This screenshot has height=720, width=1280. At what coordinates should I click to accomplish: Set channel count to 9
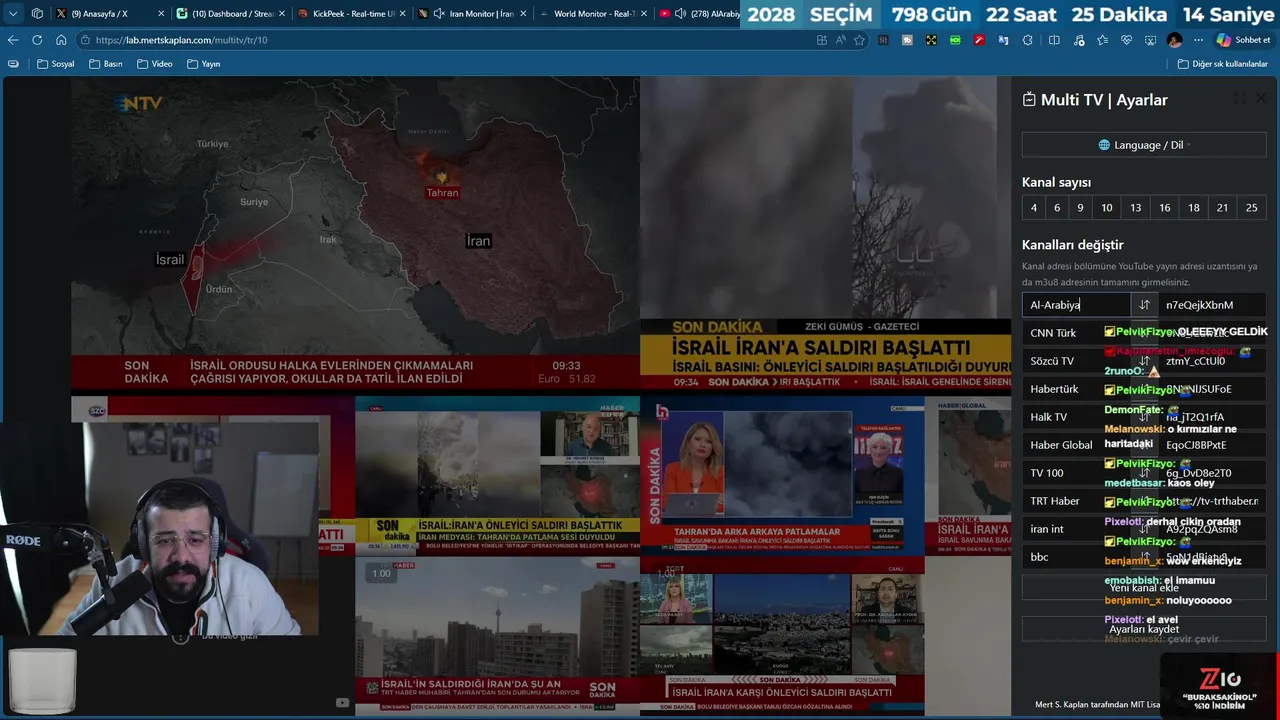pos(1080,208)
